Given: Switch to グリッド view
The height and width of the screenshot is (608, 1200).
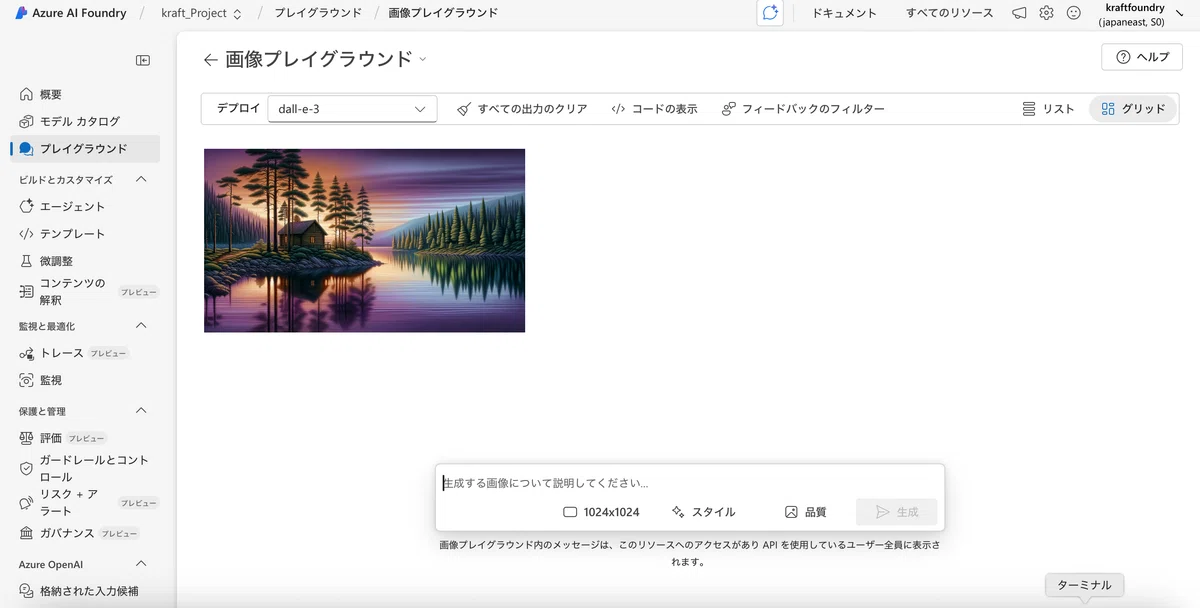Looking at the screenshot, I should [1133, 109].
